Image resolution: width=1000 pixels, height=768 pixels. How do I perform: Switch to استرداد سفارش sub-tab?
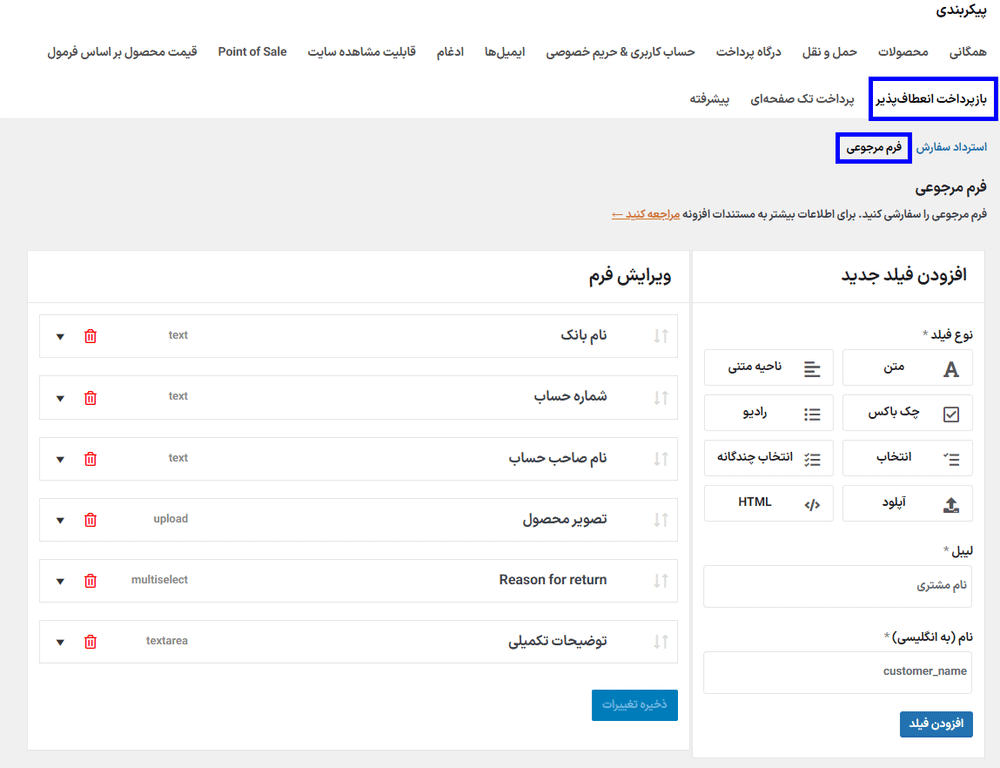tap(952, 147)
